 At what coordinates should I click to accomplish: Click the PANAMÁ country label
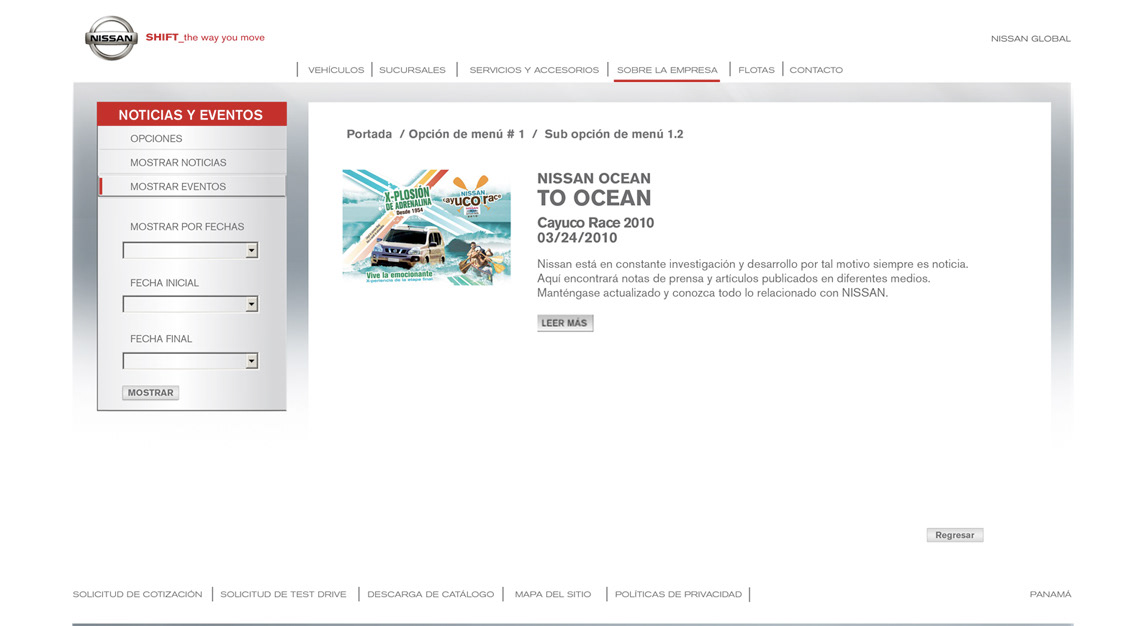pyautogui.click(x=1050, y=594)
